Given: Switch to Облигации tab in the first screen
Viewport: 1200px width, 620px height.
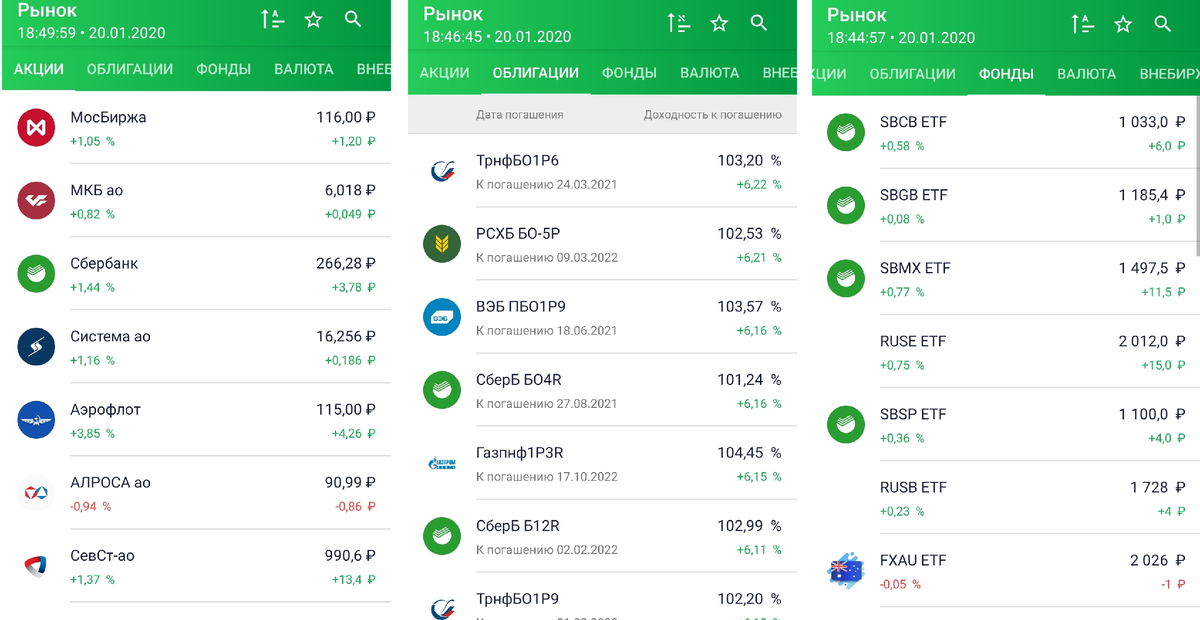Looking at the screenshot, I should point(130,69).
